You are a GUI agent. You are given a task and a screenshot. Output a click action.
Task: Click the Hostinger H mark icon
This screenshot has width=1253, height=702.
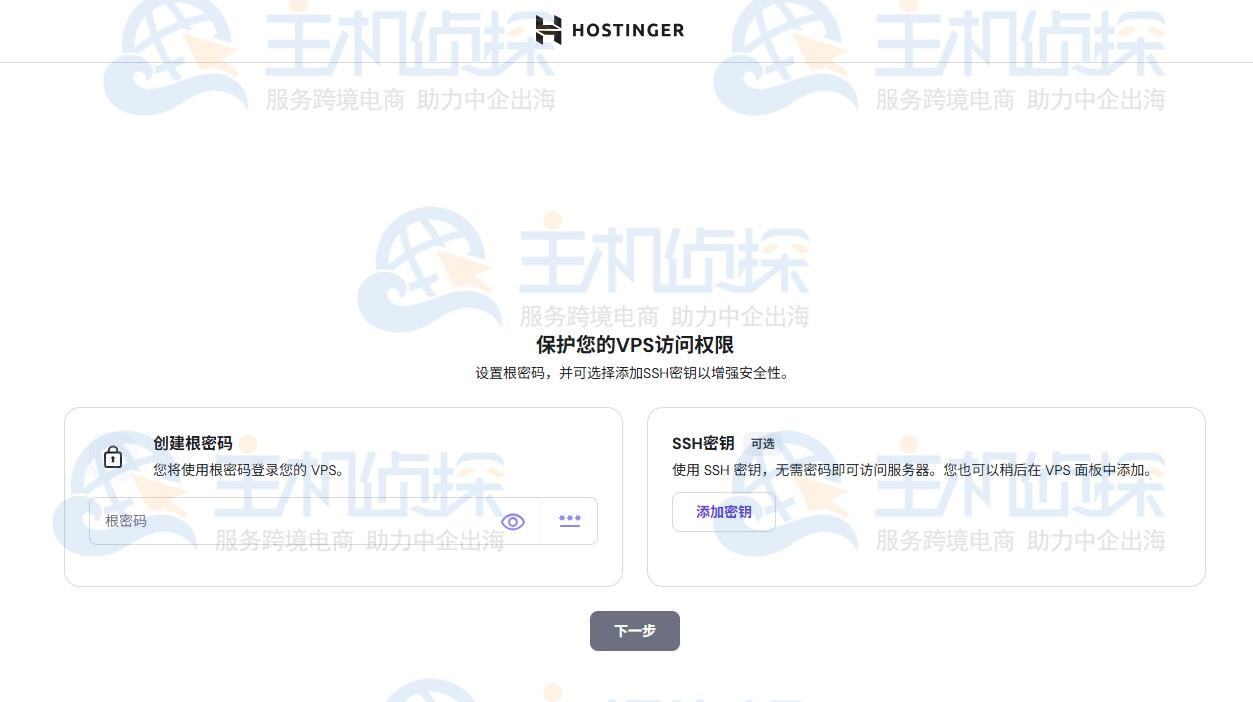[x=548, y=30]
